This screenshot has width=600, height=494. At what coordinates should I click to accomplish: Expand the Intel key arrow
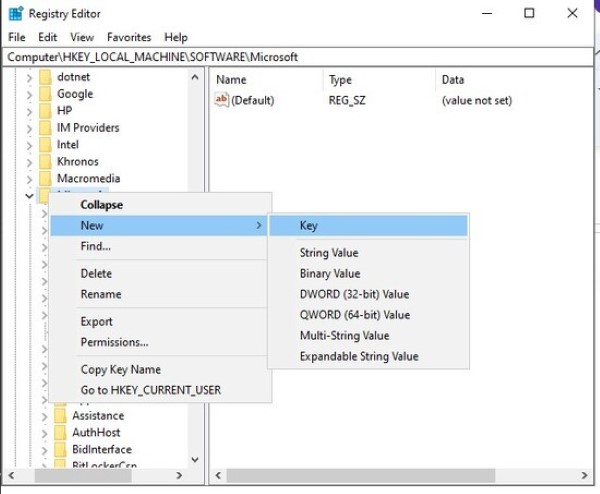pyautogui.click(x=29, y=145)
